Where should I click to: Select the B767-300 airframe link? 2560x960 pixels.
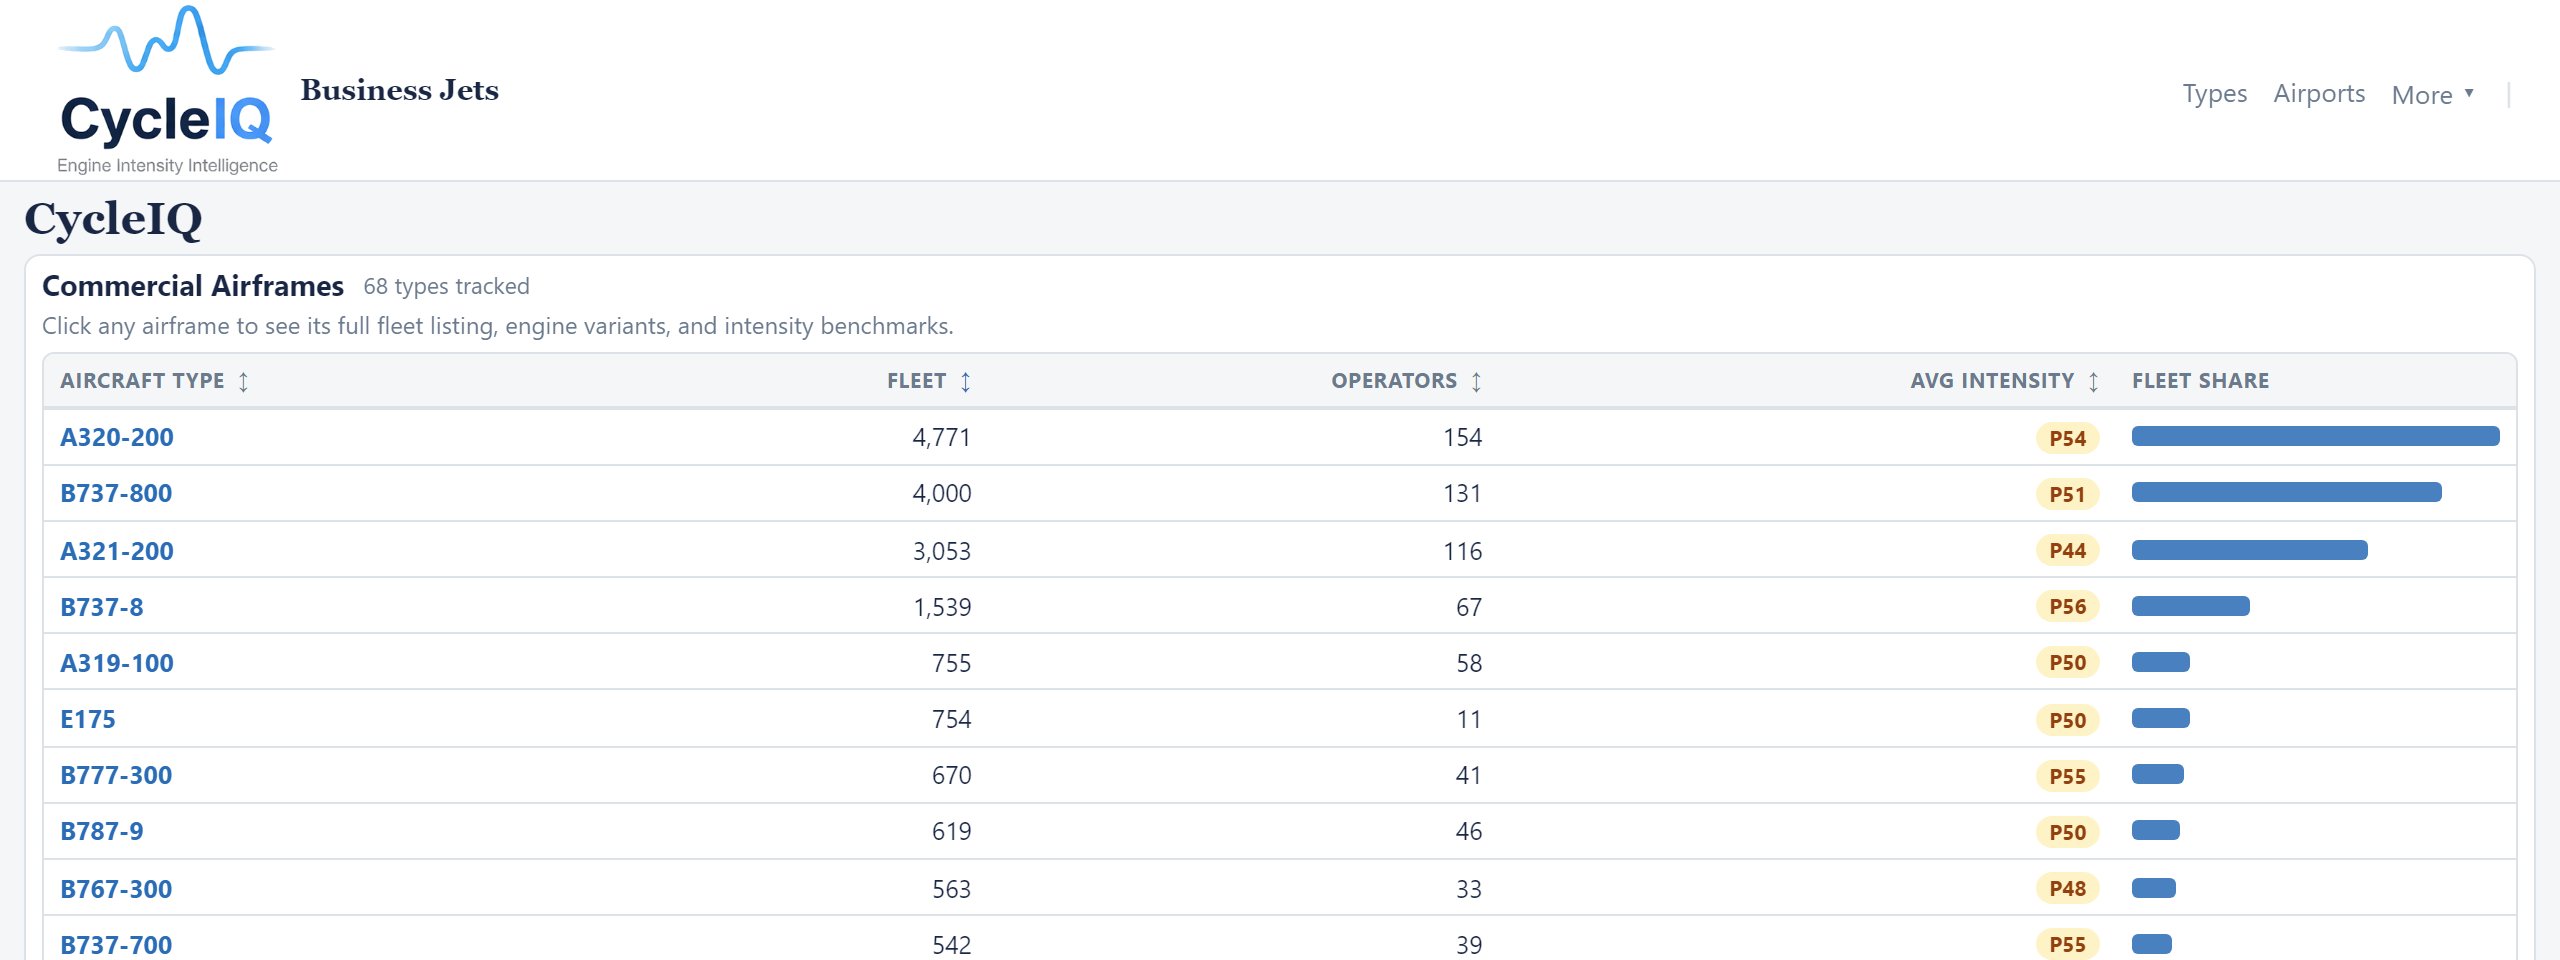pyautogui.click(x=116, y=889)
